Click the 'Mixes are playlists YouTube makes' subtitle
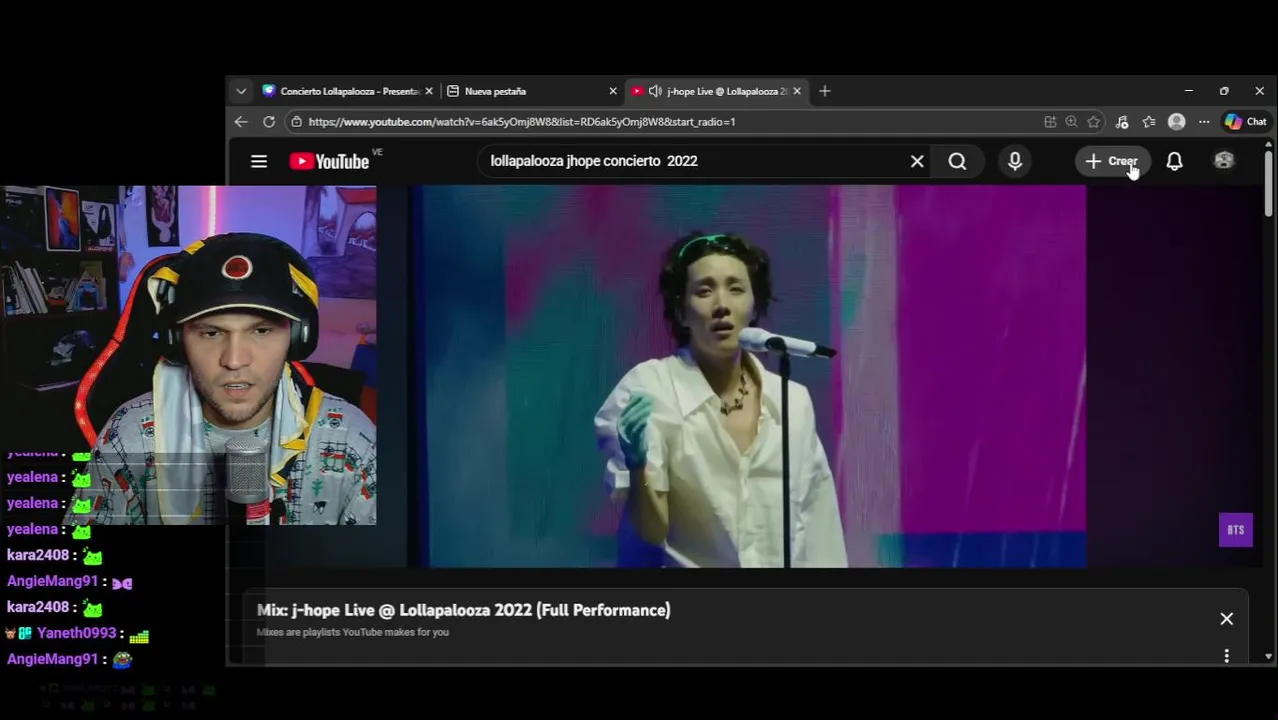Image resolution: width=1278 pixels, height=720 pixels. 353,632
